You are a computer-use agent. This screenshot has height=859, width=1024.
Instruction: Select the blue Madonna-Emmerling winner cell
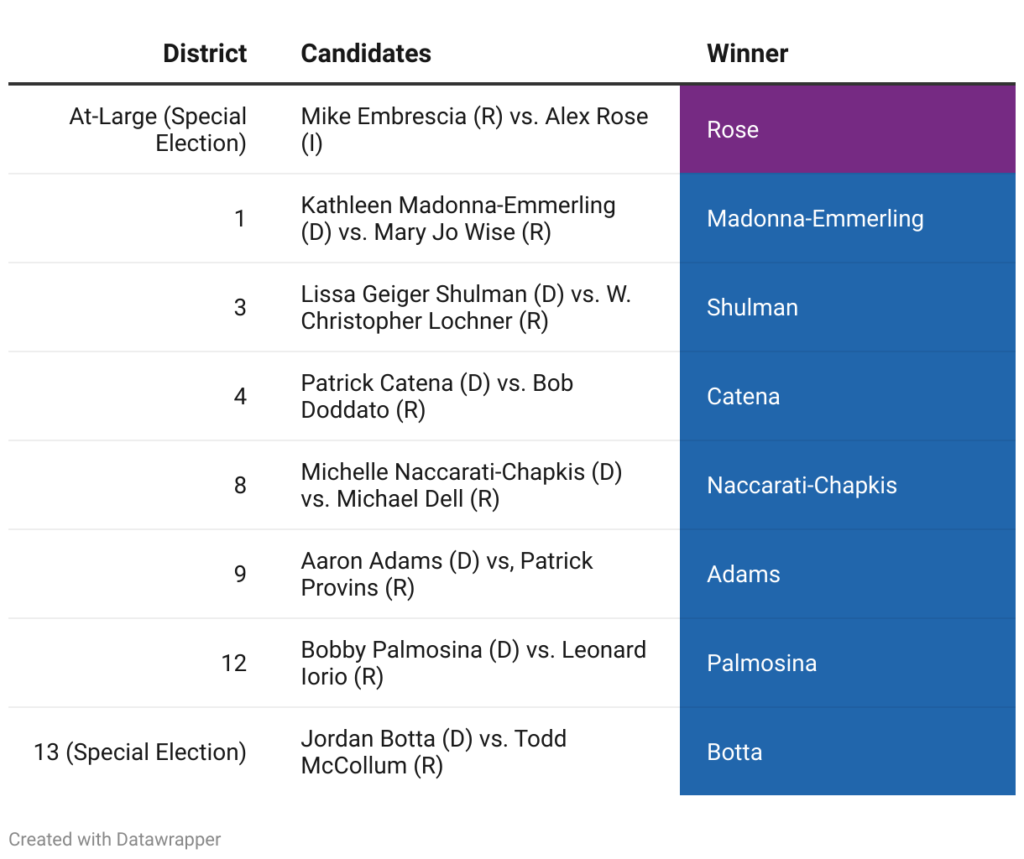tap(847, 219)
